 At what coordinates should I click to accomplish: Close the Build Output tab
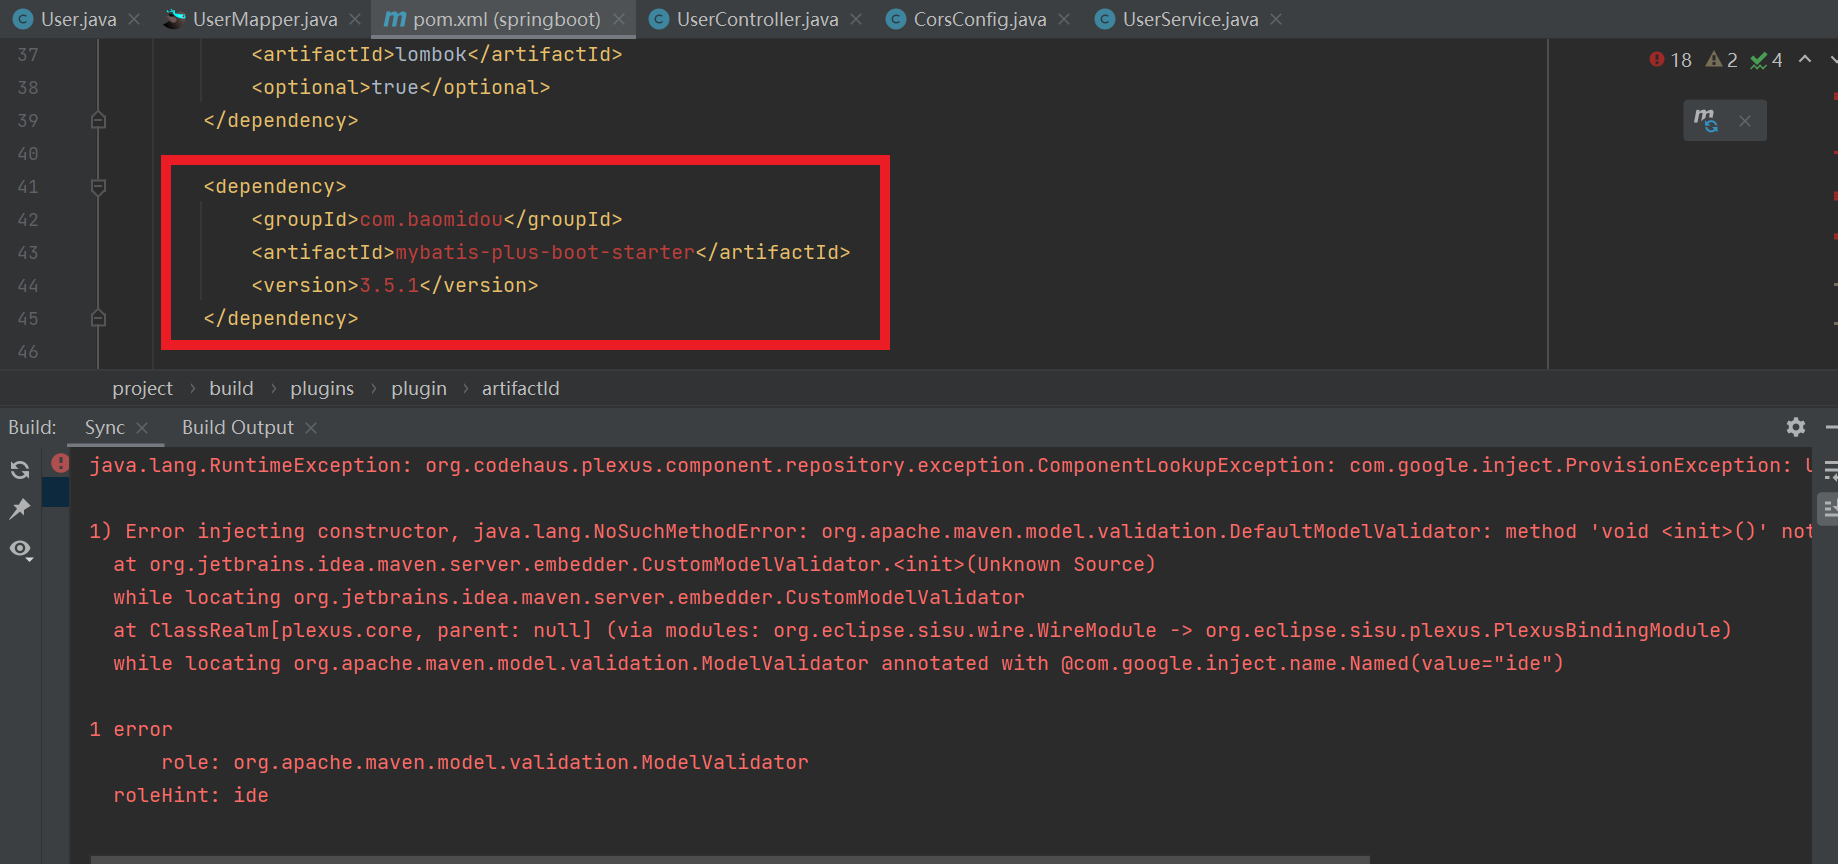pos(311,428)
